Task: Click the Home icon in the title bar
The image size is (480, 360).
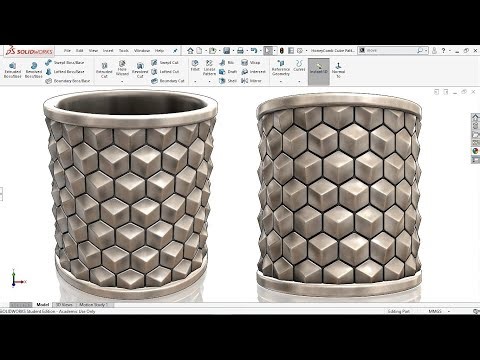Action: (x=190, y=51)
